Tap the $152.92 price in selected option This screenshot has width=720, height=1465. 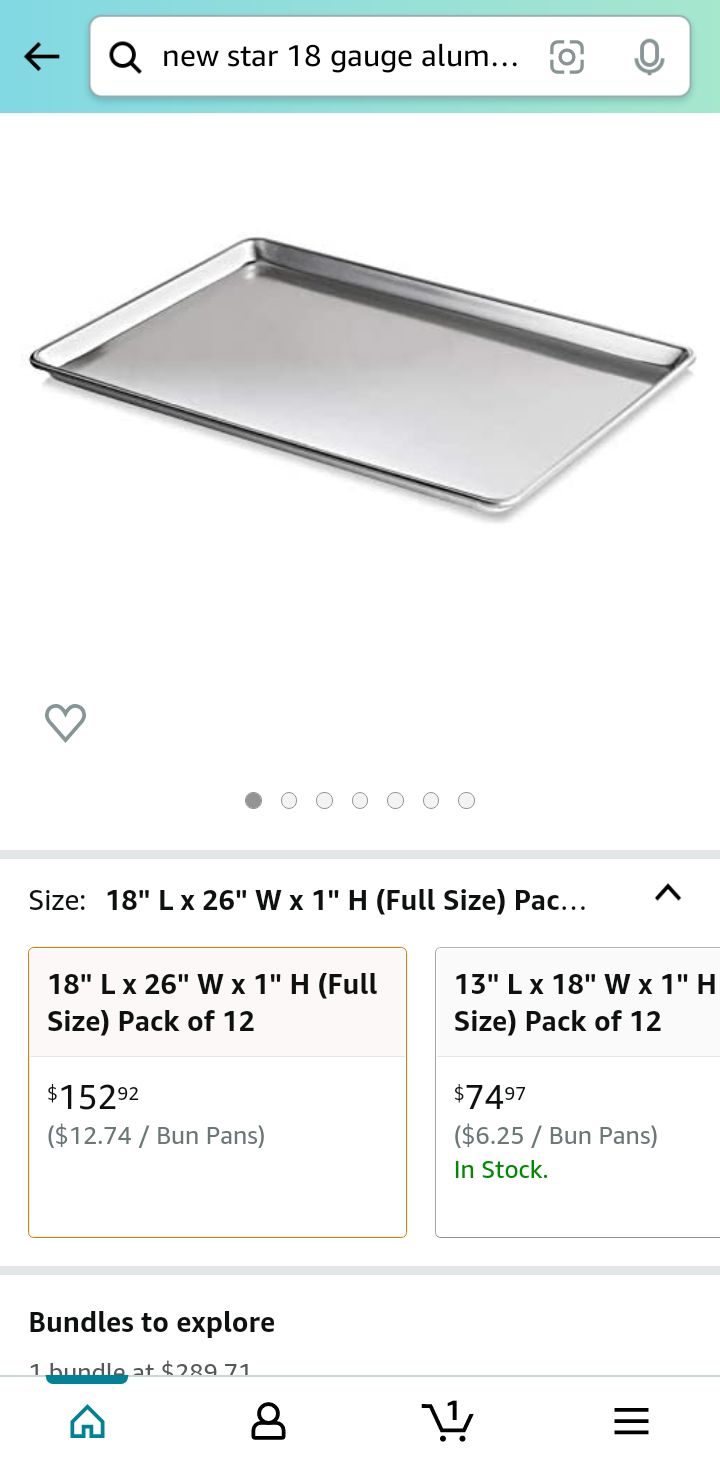(x=93, y=1097)
